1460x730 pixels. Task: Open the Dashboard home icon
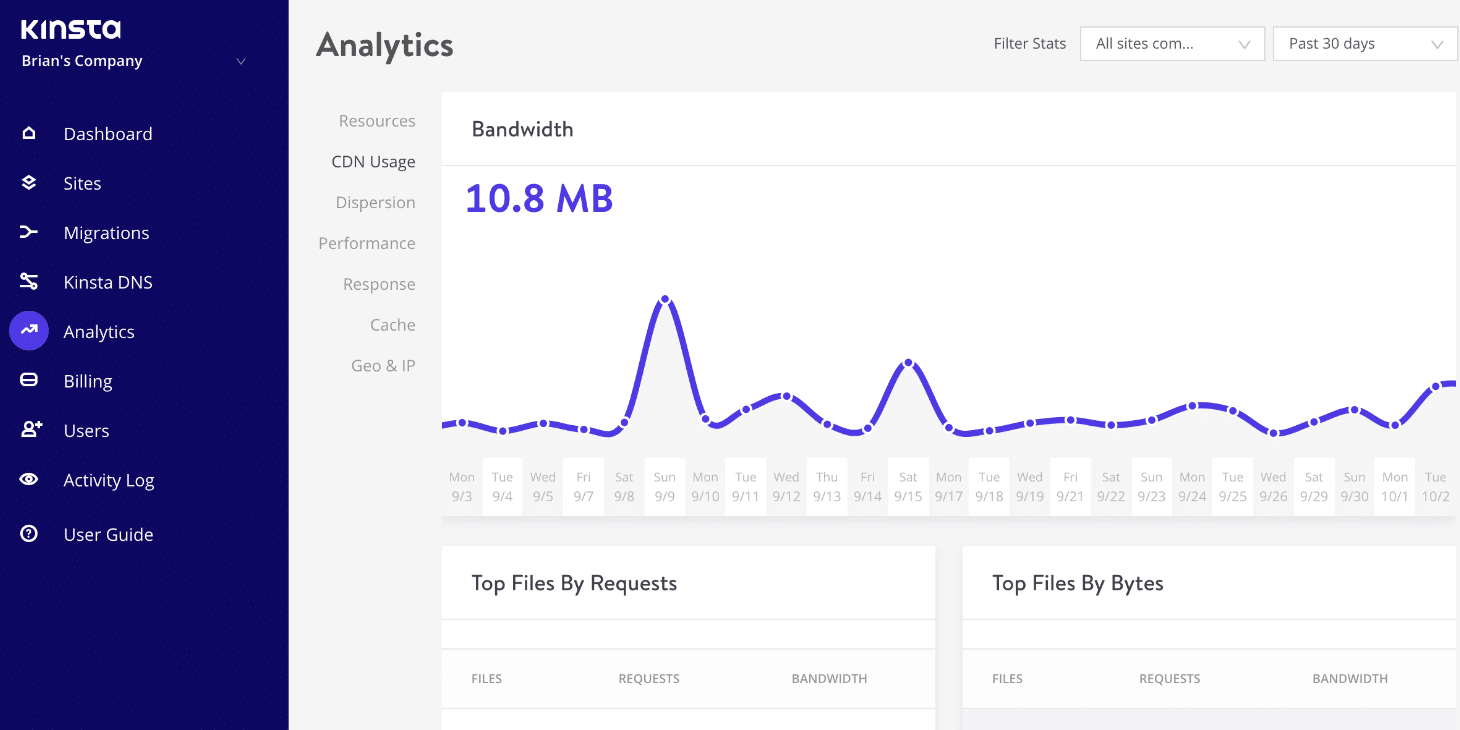point(29,133)
